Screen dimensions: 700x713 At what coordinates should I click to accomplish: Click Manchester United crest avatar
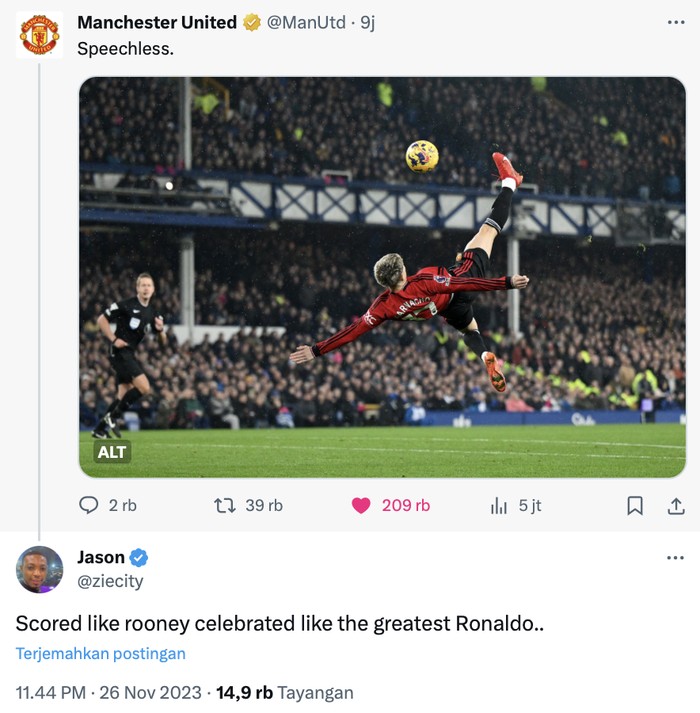(x=40, y=35)
